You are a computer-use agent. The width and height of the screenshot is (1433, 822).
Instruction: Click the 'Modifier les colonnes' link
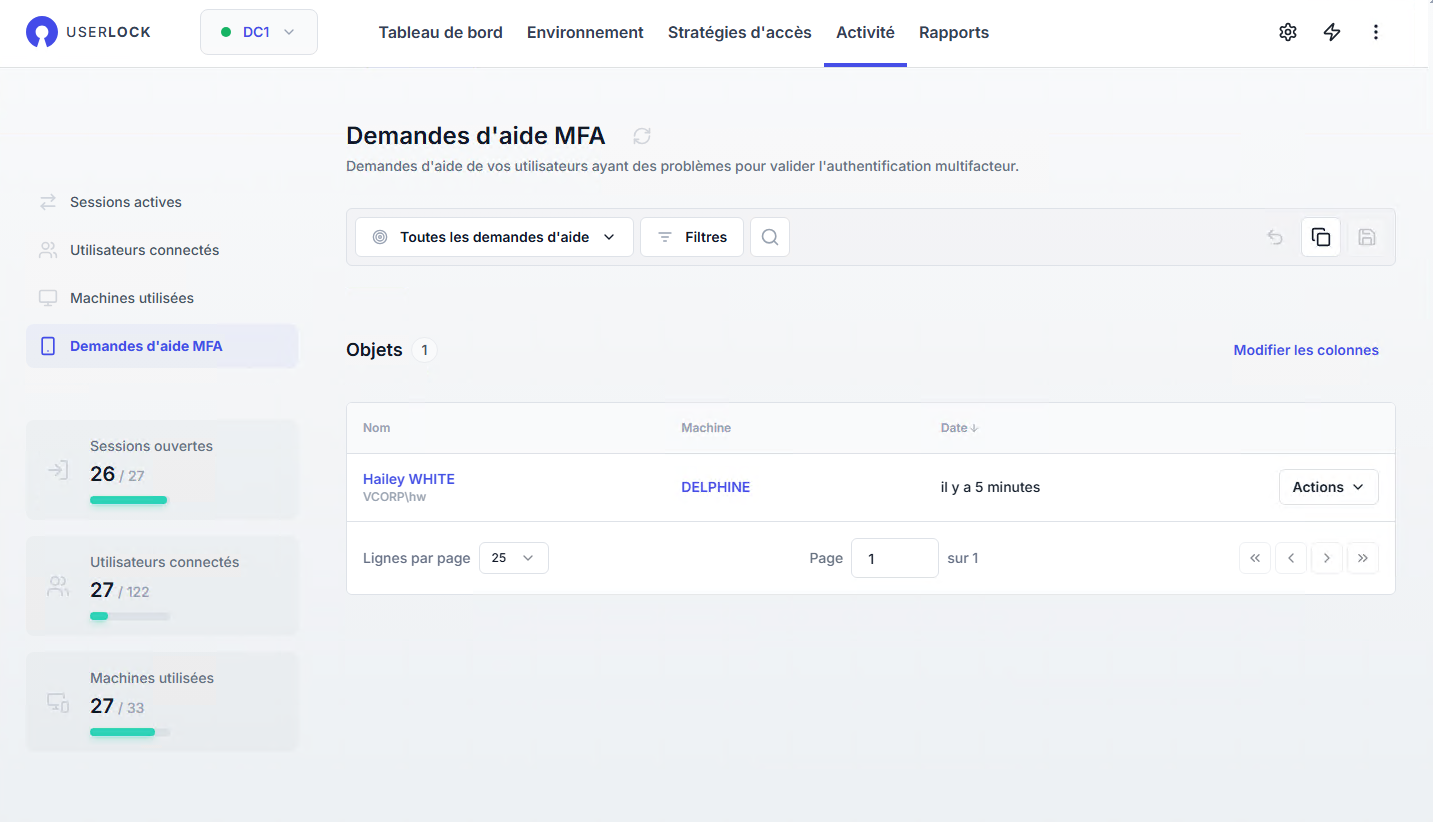pos(1306,350)
